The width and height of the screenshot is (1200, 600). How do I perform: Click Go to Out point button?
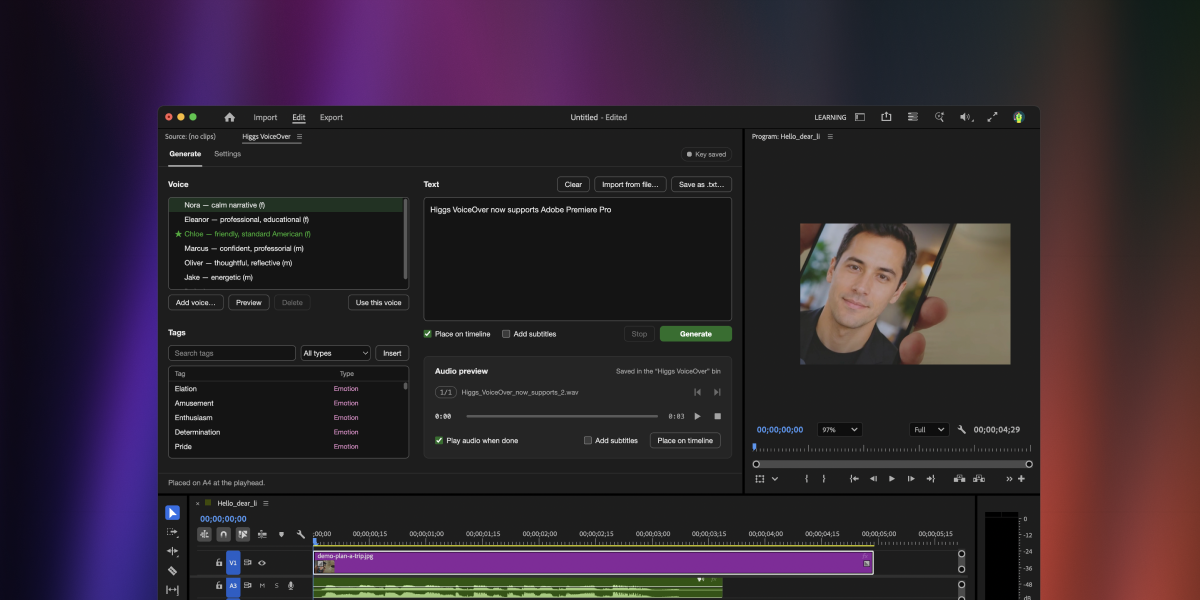click(930, 479)
